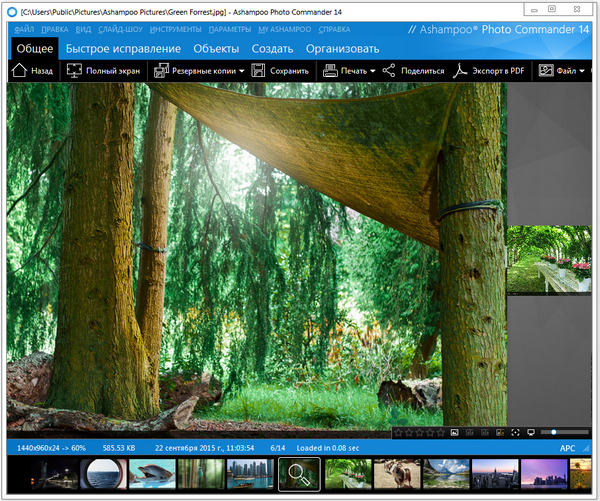The height and width of the screenshot is (501, 600).
Task: Open the Организовать tab
Action: [x=342, y=48]
